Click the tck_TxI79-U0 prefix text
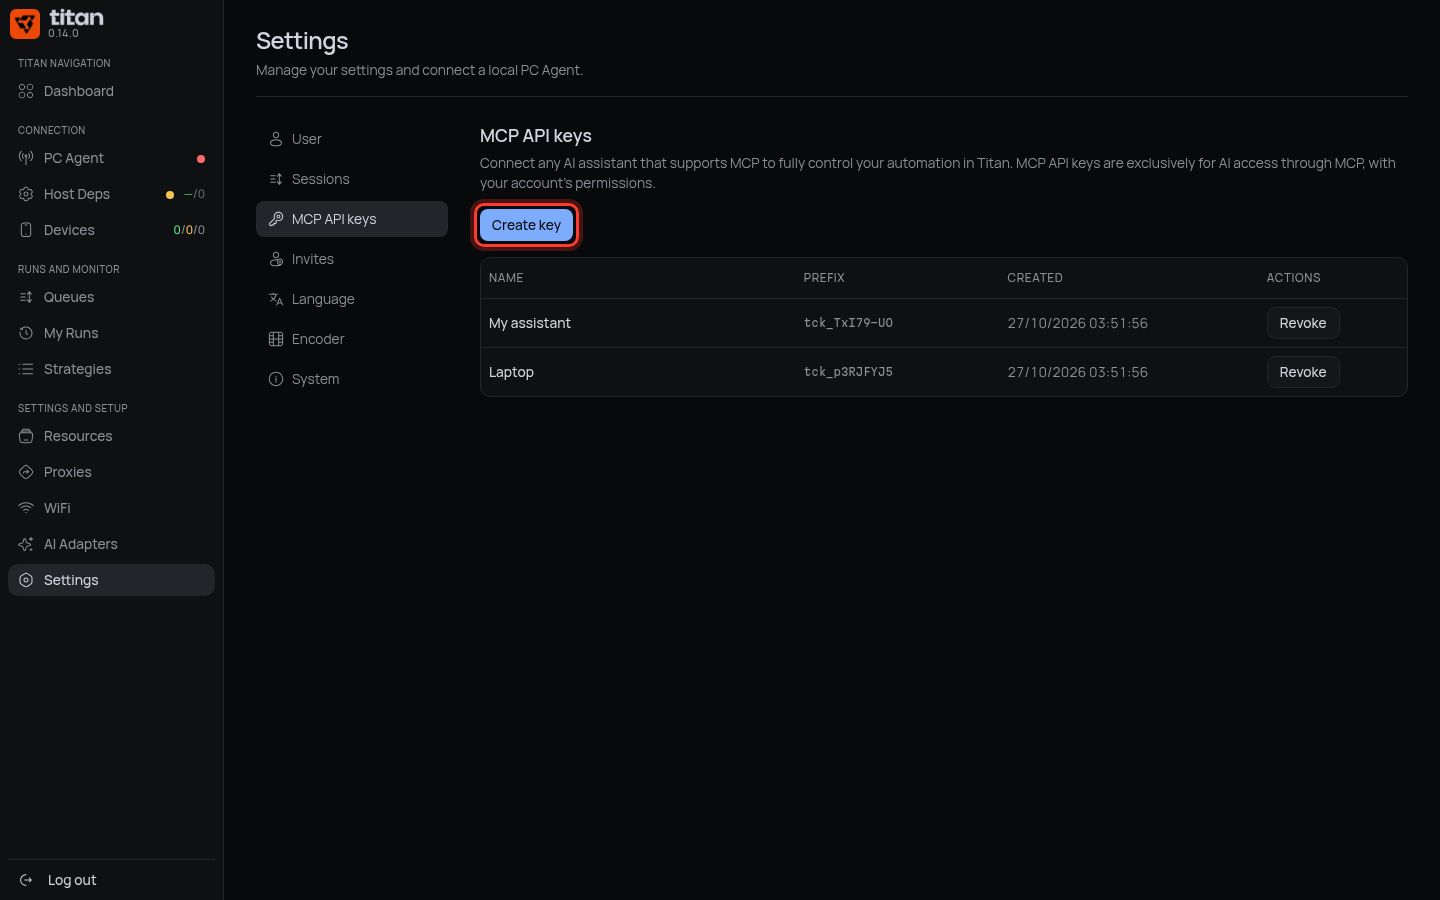 click(x=848, y=323)
